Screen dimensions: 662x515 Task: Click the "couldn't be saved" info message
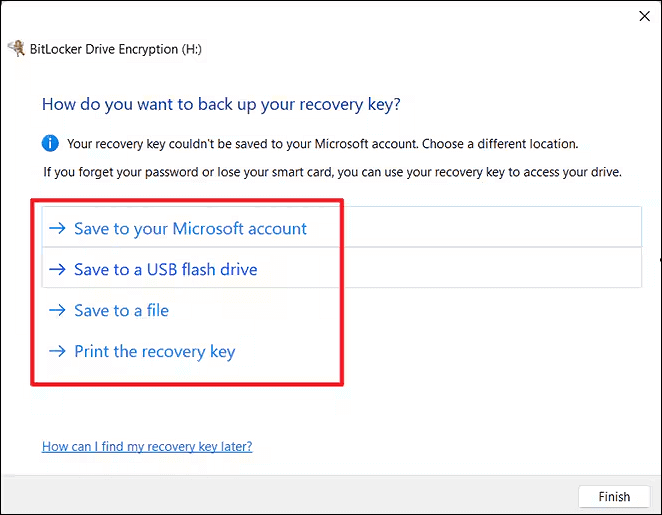click(322, 144)
